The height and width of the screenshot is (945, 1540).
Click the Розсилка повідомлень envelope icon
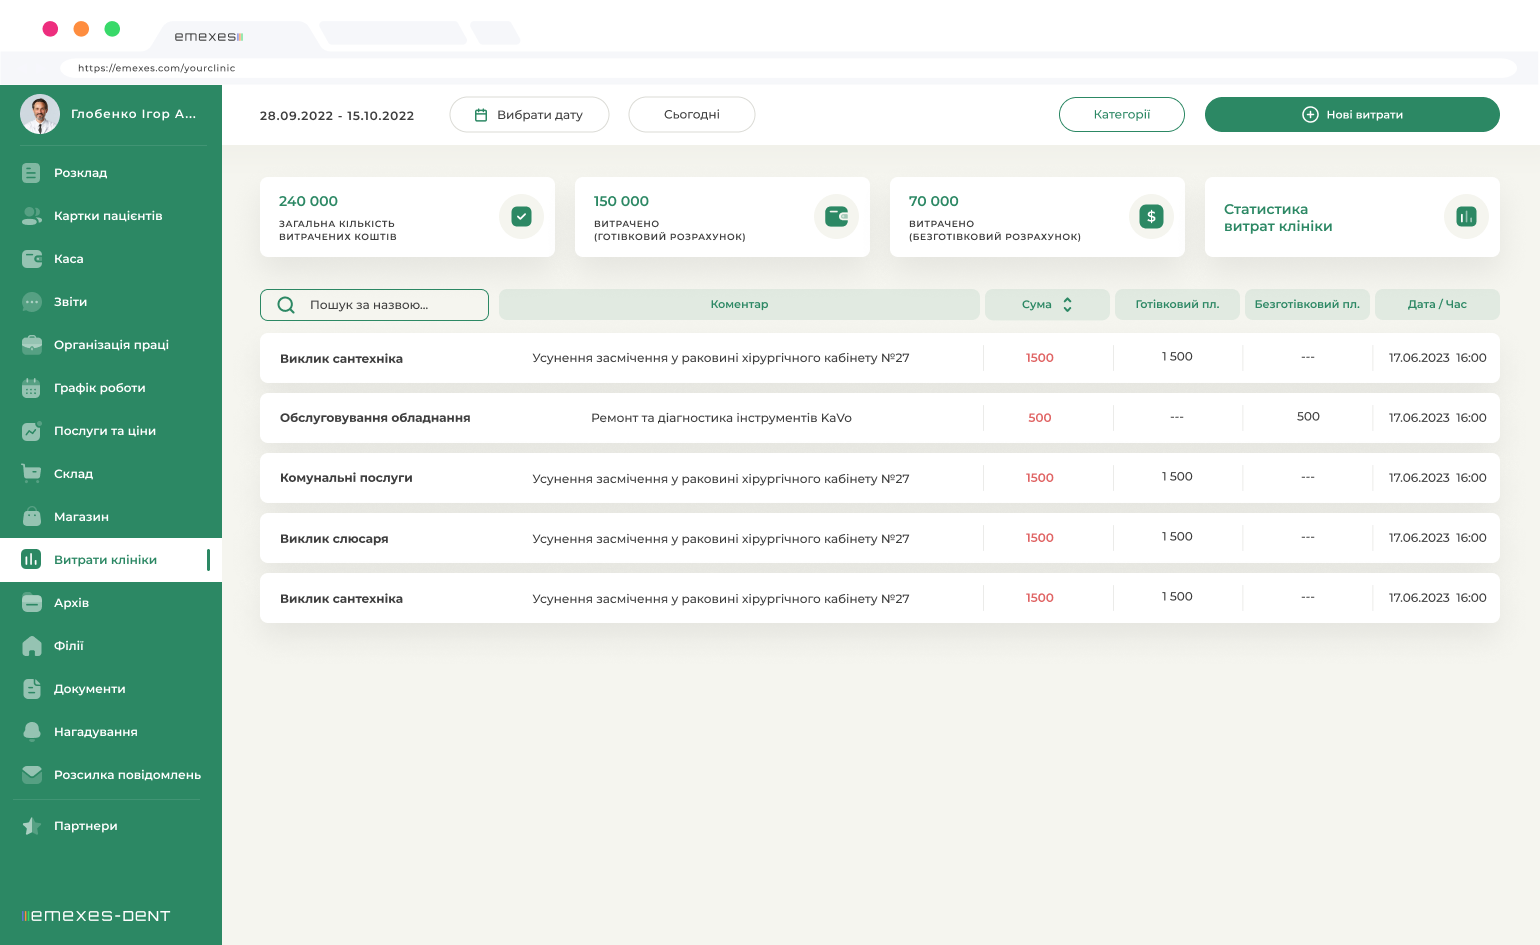pos(31,775)
